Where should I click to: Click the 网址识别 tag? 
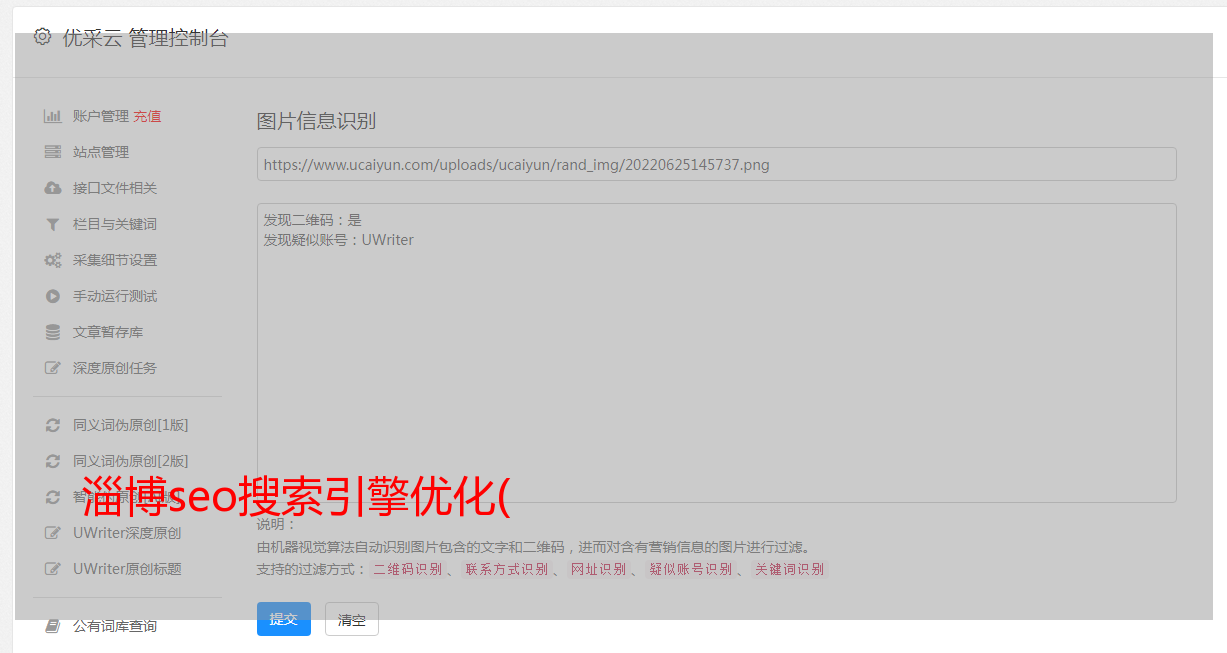pos(598,569)
